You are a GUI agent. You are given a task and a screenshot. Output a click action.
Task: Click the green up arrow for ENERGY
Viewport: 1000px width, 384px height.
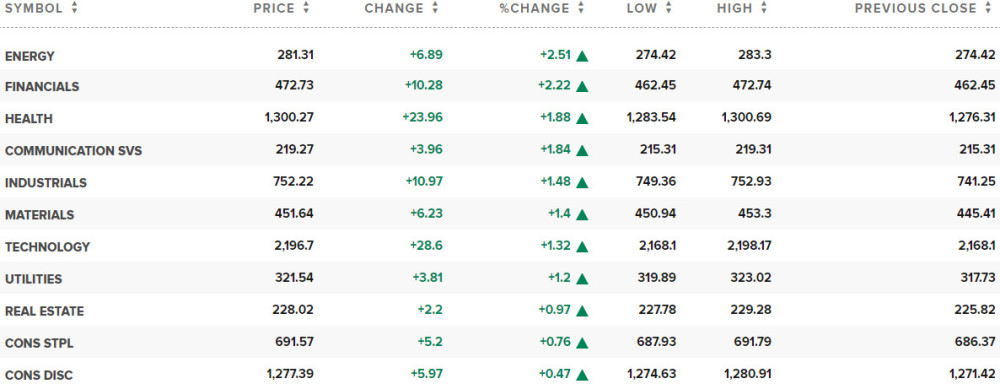pos(582,55)
